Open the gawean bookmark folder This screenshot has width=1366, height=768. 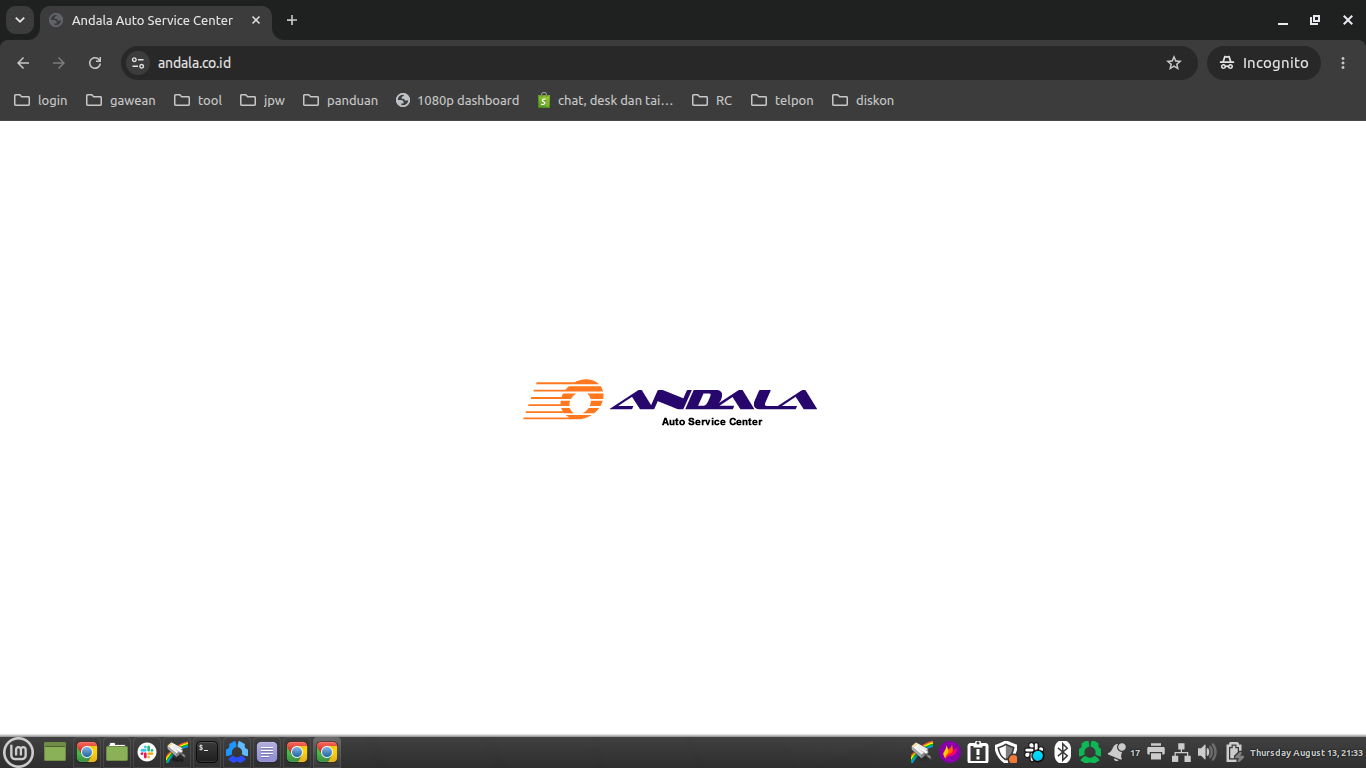click(x=121, y=100)
